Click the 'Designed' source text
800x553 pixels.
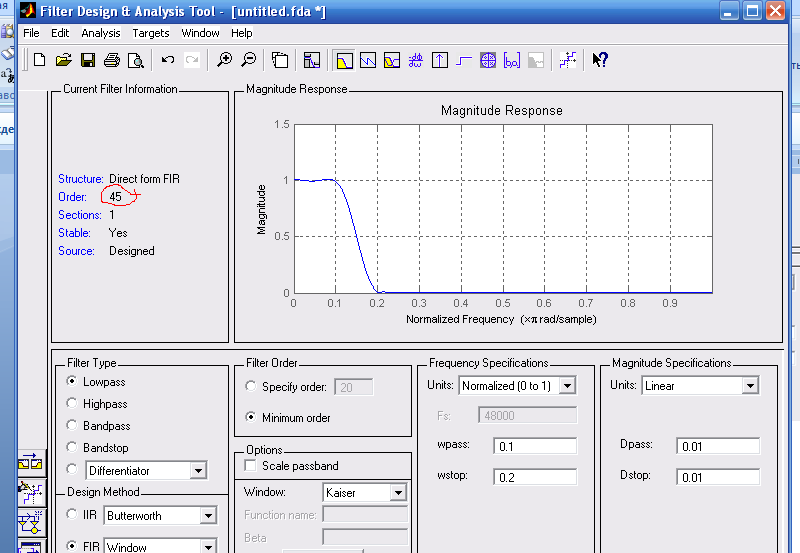(132, 251)
